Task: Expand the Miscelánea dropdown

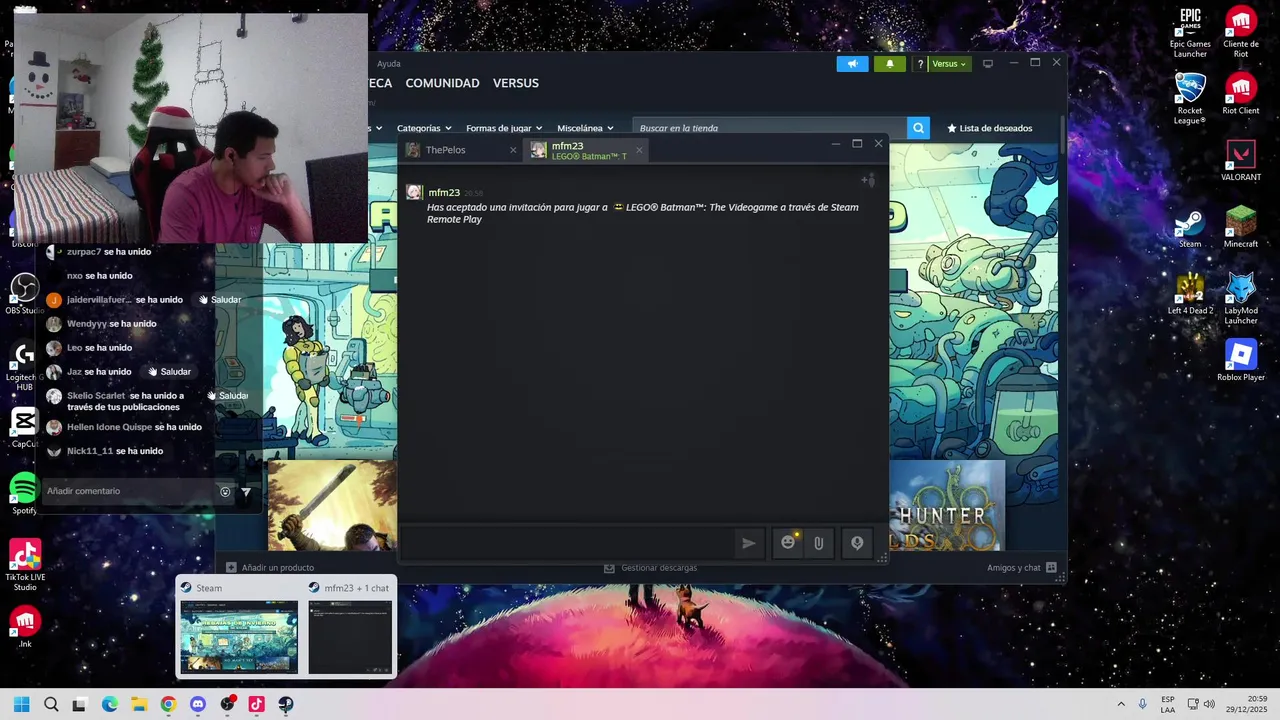Action: tap(586, 128)
